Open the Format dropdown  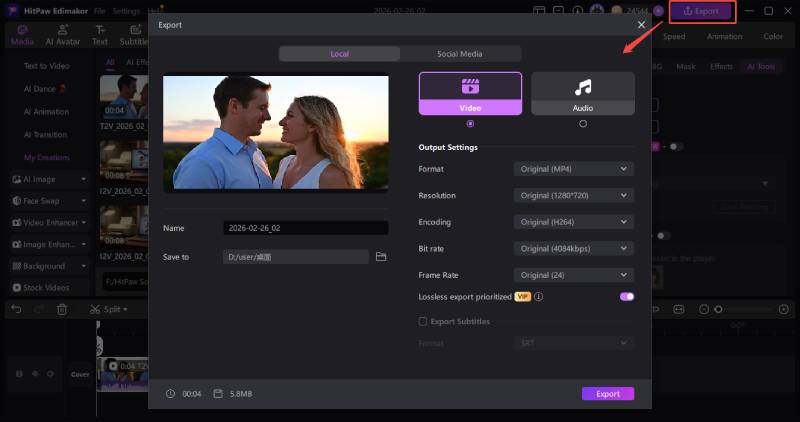[573, 169]
